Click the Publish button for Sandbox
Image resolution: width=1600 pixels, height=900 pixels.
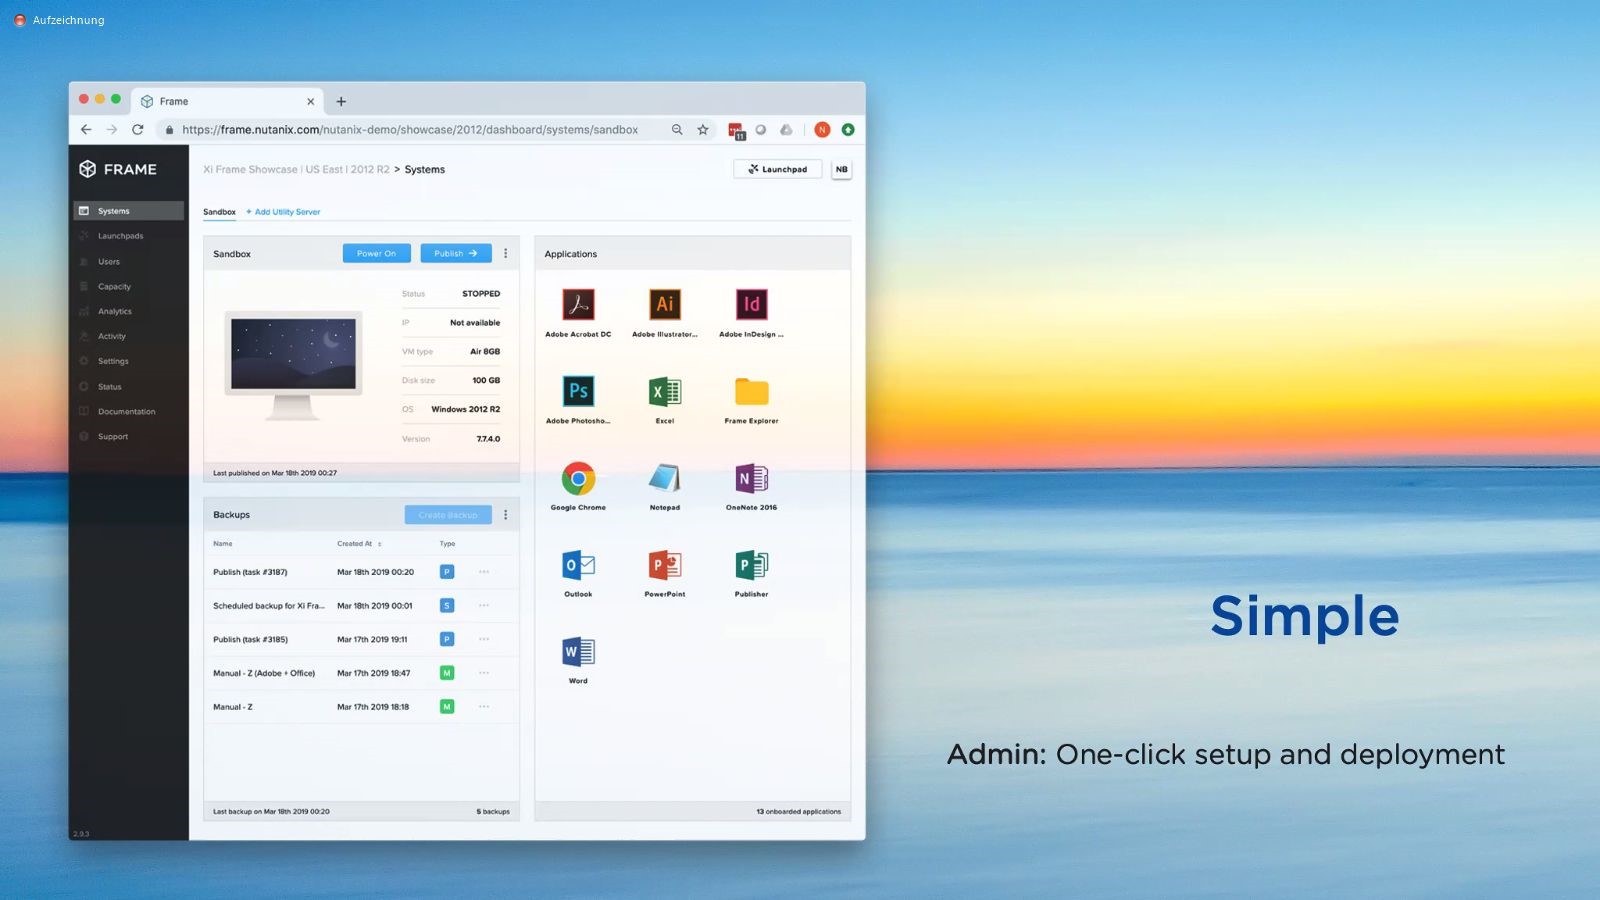[455, 254]
